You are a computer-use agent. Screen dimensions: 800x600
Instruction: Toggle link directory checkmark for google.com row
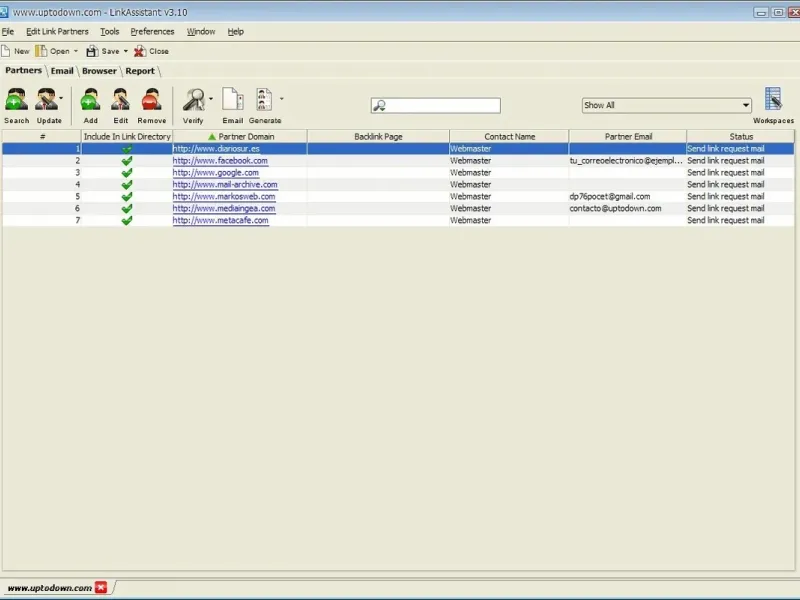click(126, 173)
